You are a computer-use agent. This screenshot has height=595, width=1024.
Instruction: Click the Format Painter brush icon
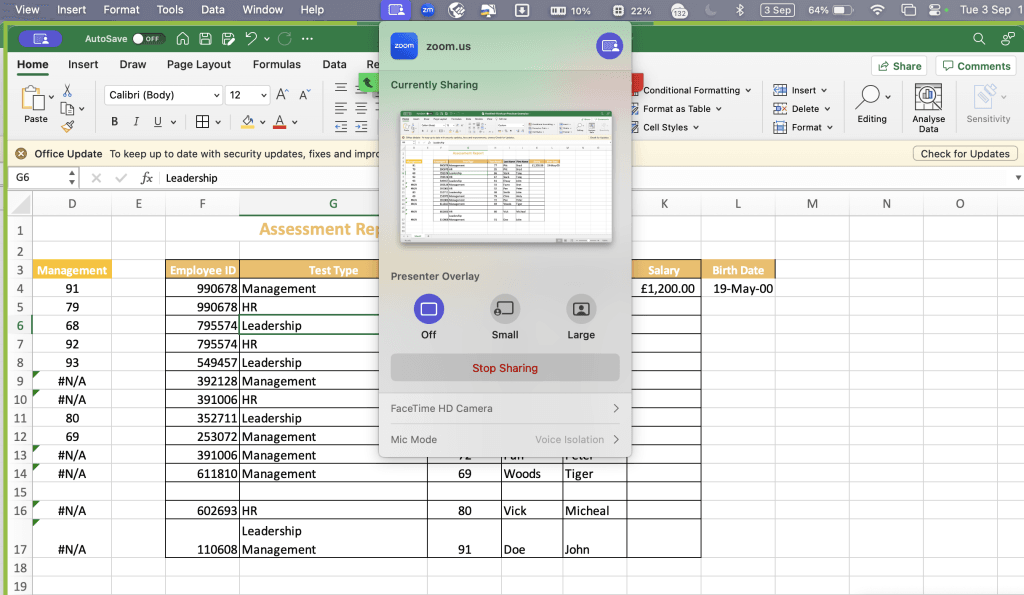(68, 126)
